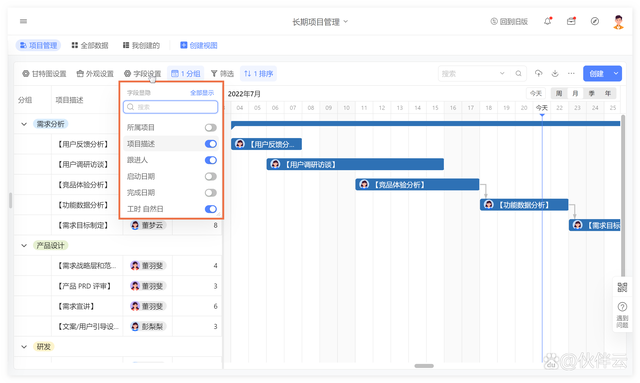Viewport: 640px width, 383px height.
Task: Focus the field search box in popup
Action: click(x=170, y=107)
